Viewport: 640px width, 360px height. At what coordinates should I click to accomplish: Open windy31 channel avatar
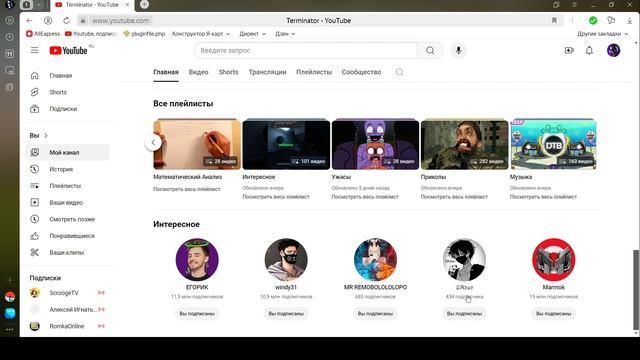(x=286, y=260)
